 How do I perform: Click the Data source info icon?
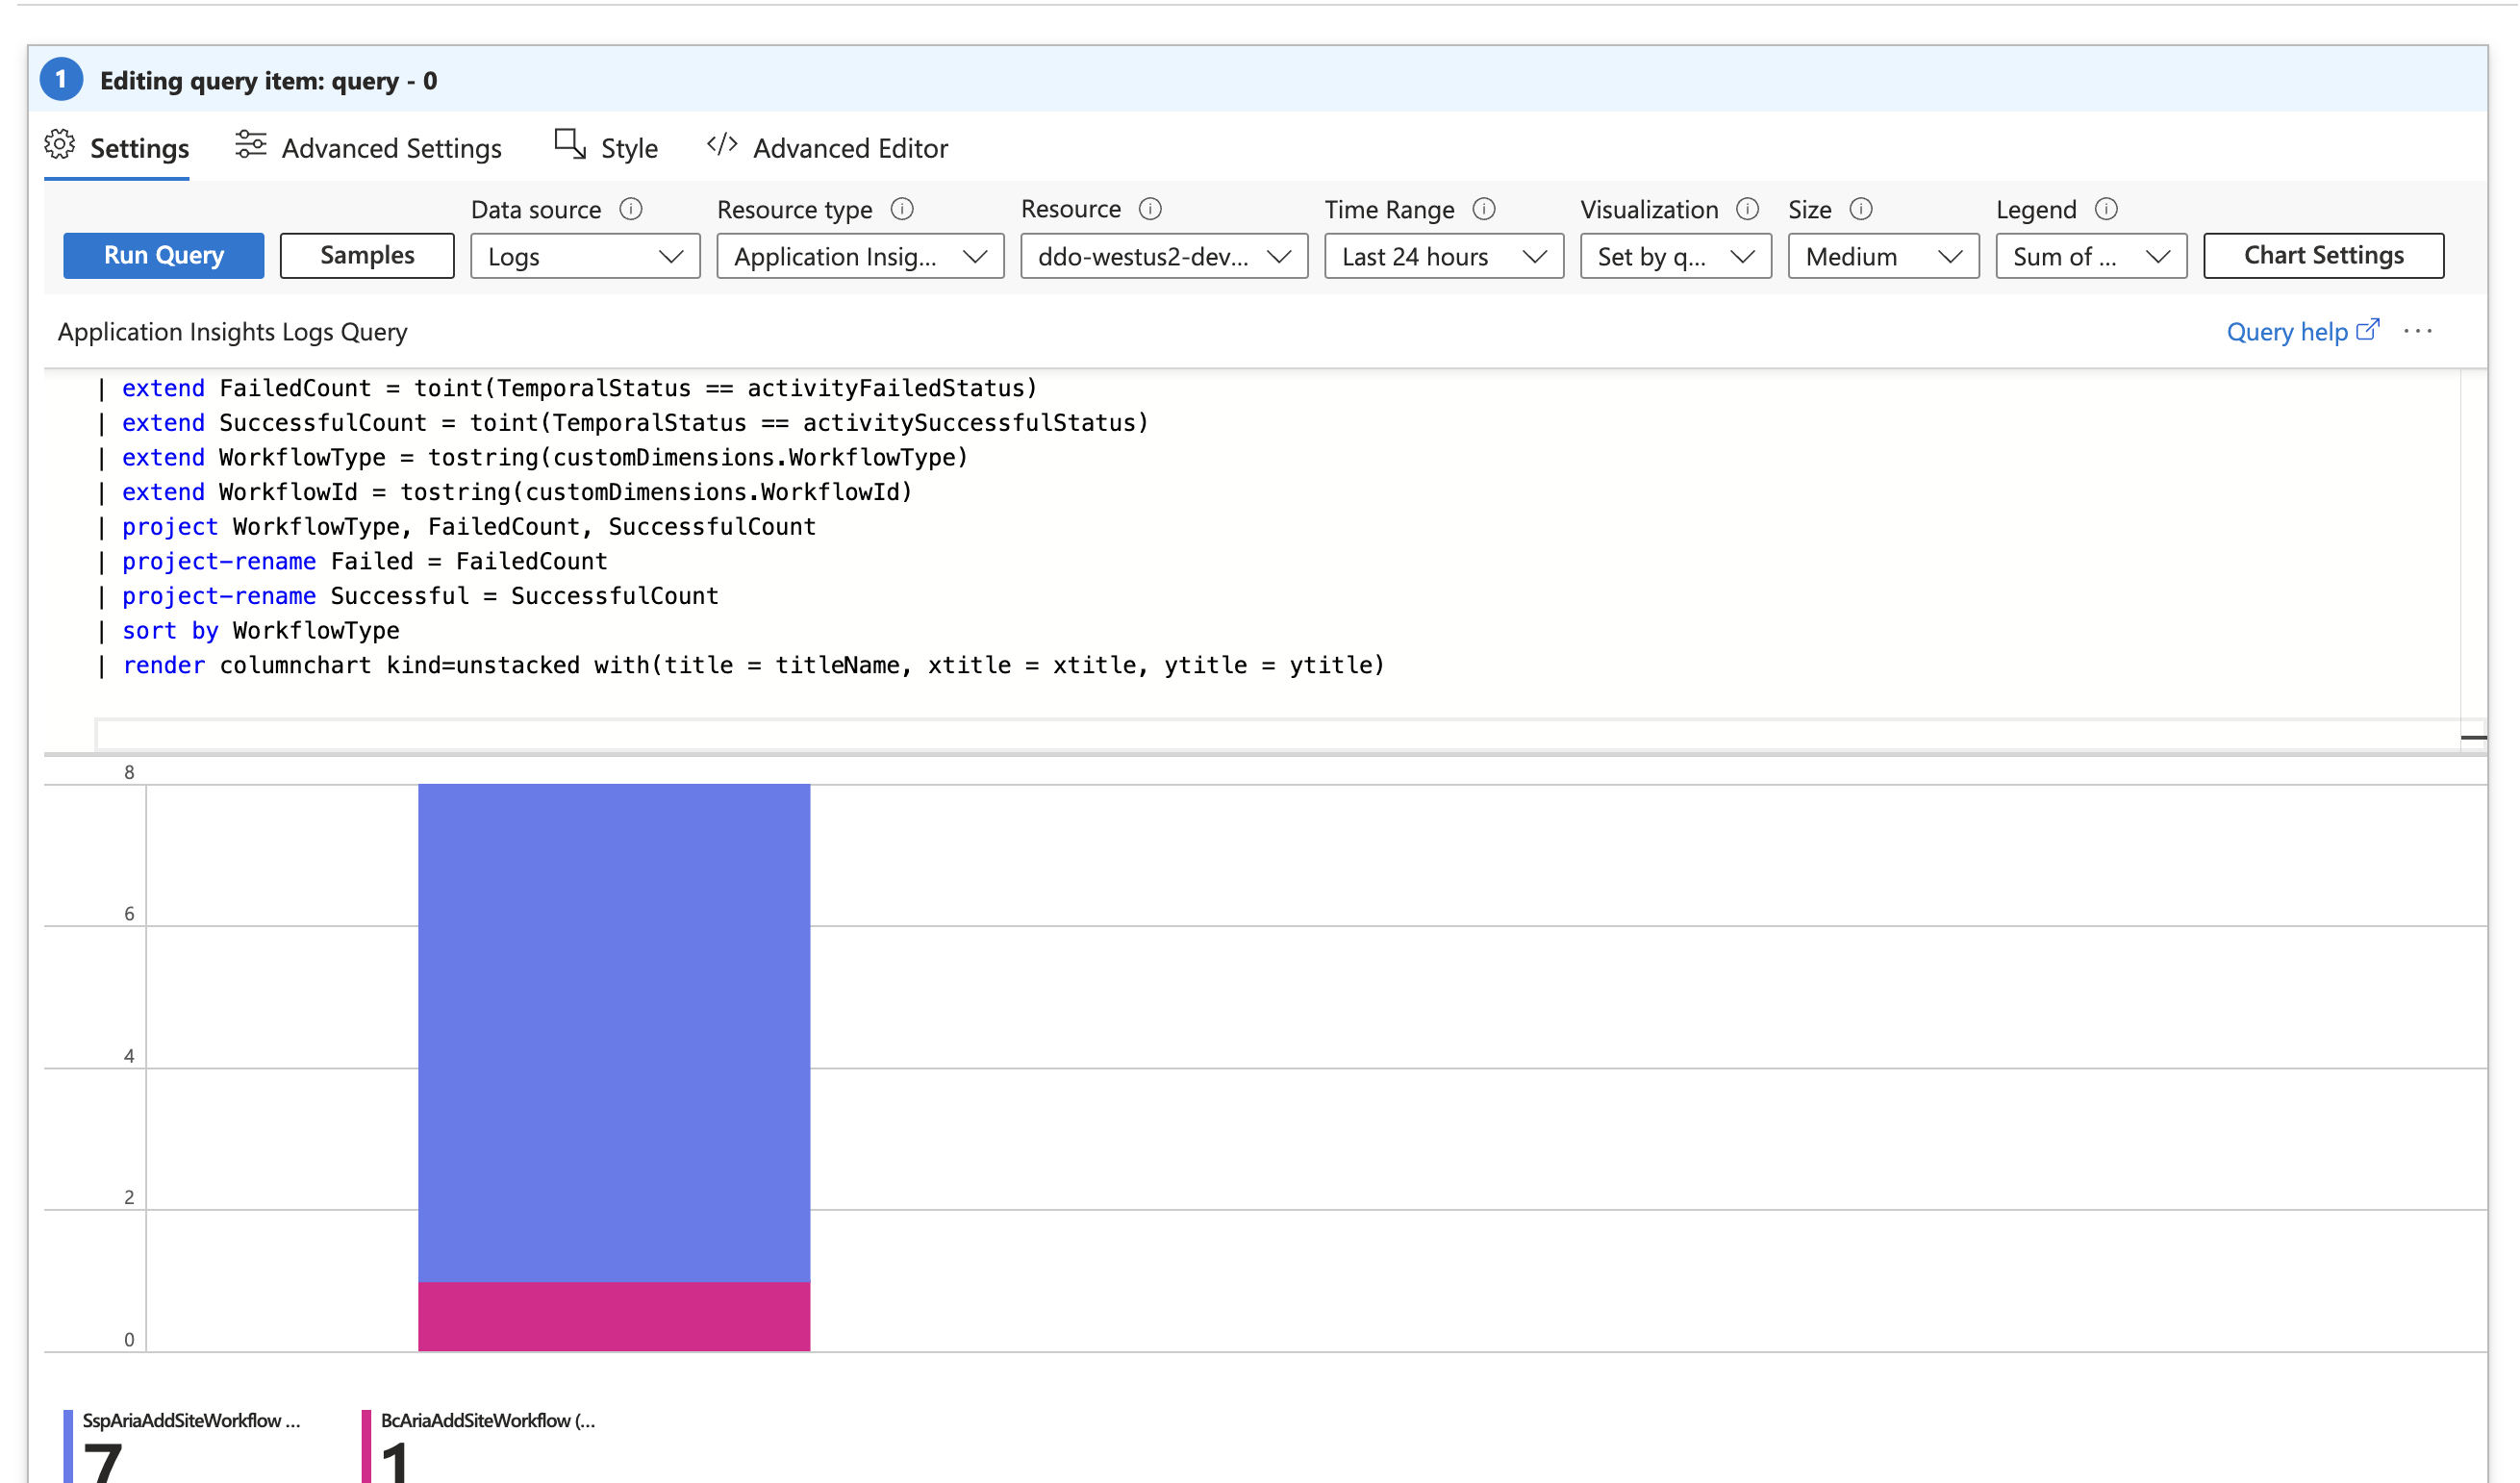pyautogui.click(x=630, y=209)
